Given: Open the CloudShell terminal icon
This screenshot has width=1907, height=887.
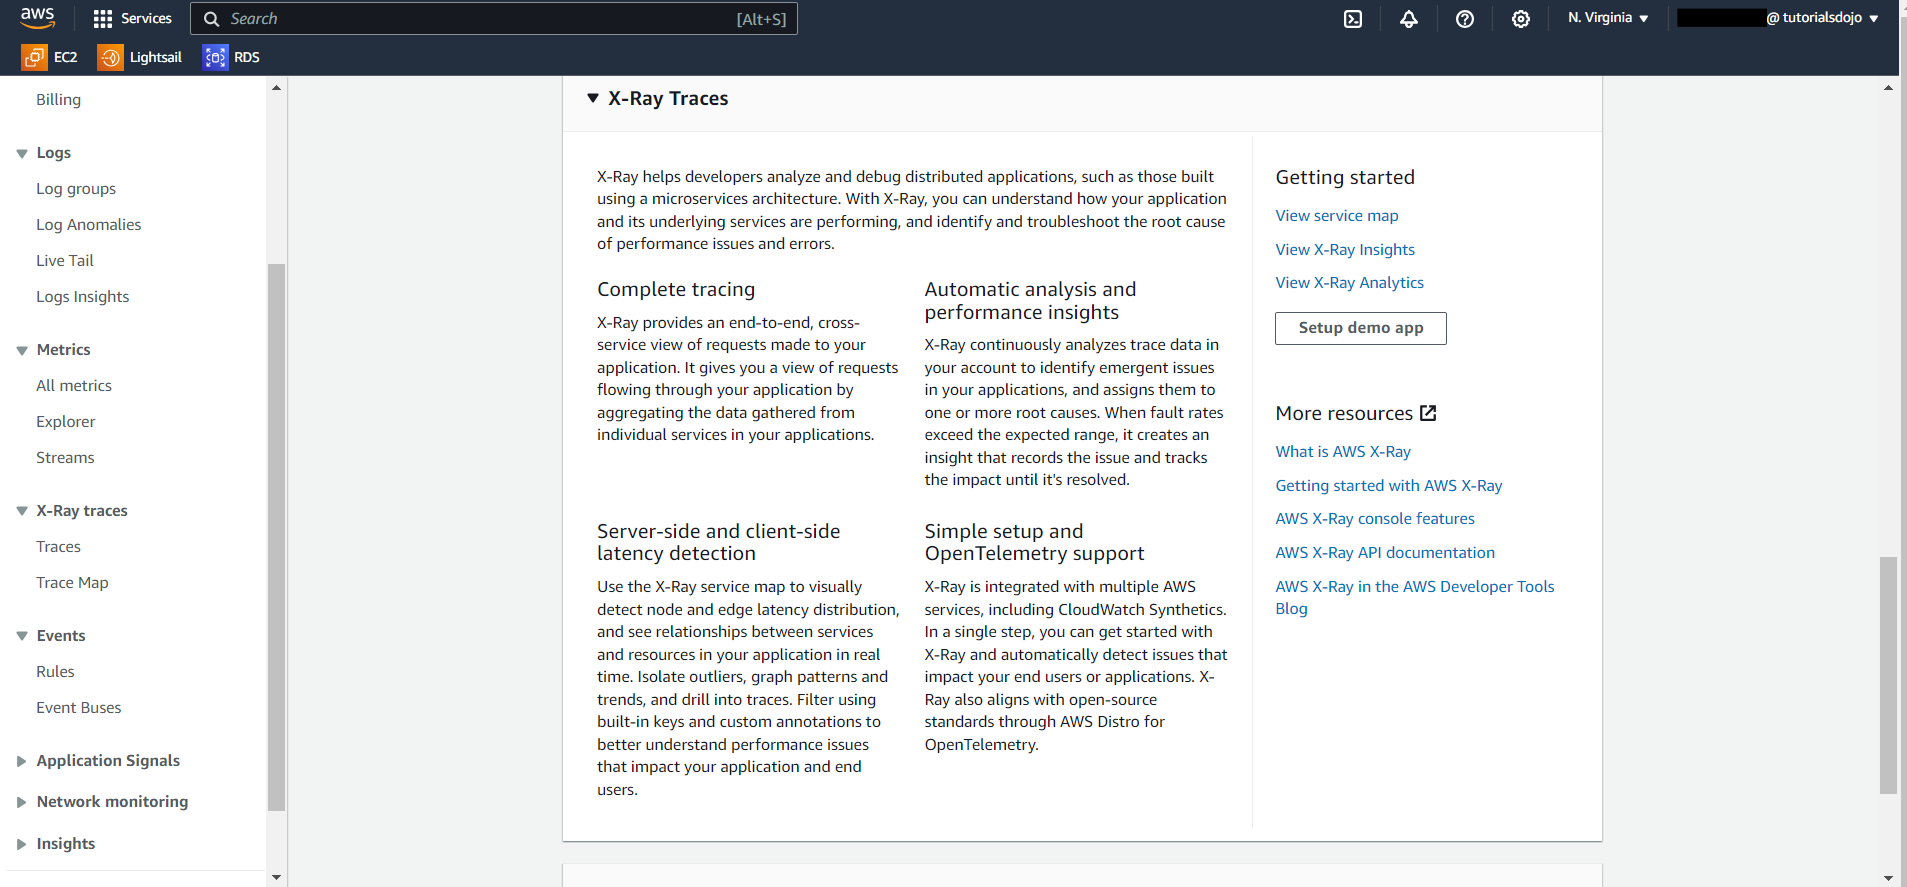Looking at the screenshot, I should [1353, 19].
